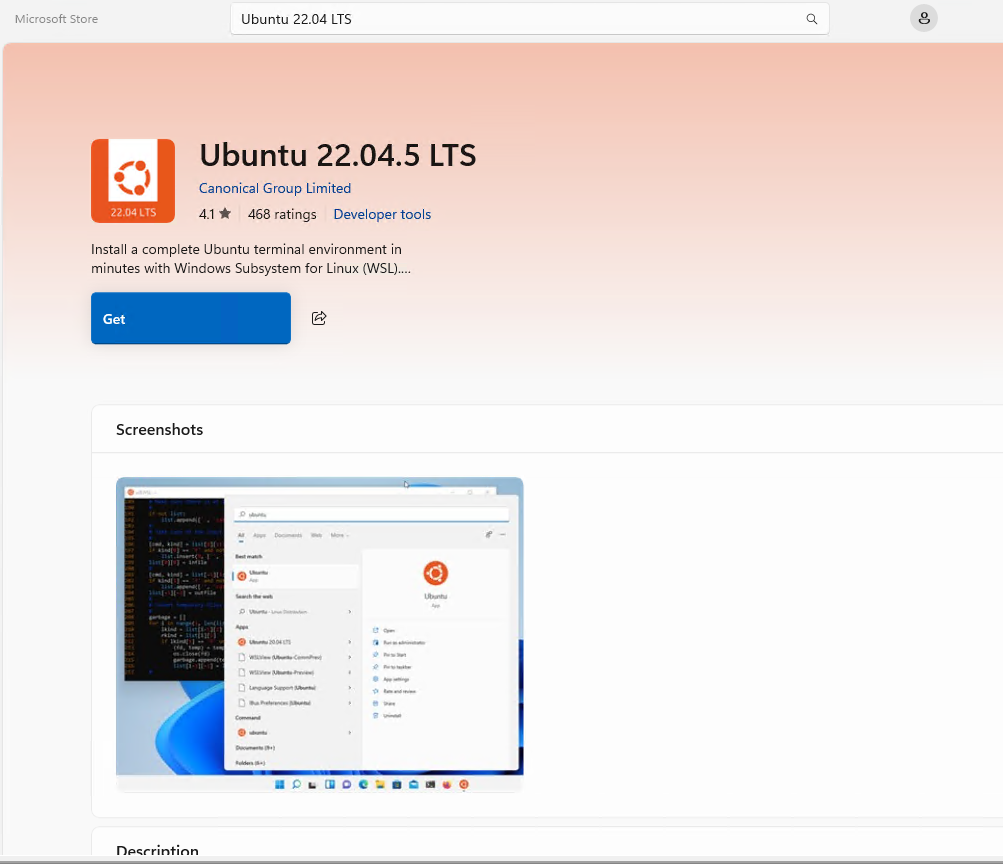Viewport: 1003px width, 864px height.
Task: Click the Description section heading
Action: pyautogui.click(x=157, y=850)
